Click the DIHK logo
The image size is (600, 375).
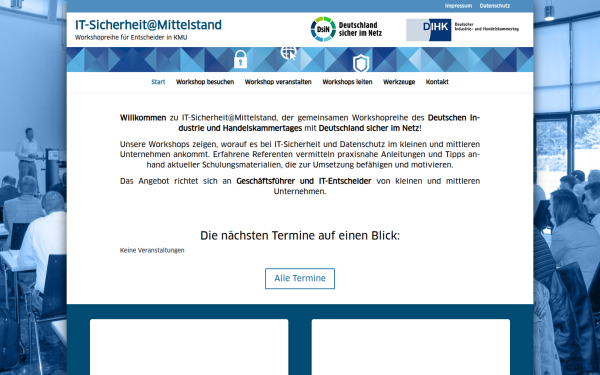[x=462, y=30]
